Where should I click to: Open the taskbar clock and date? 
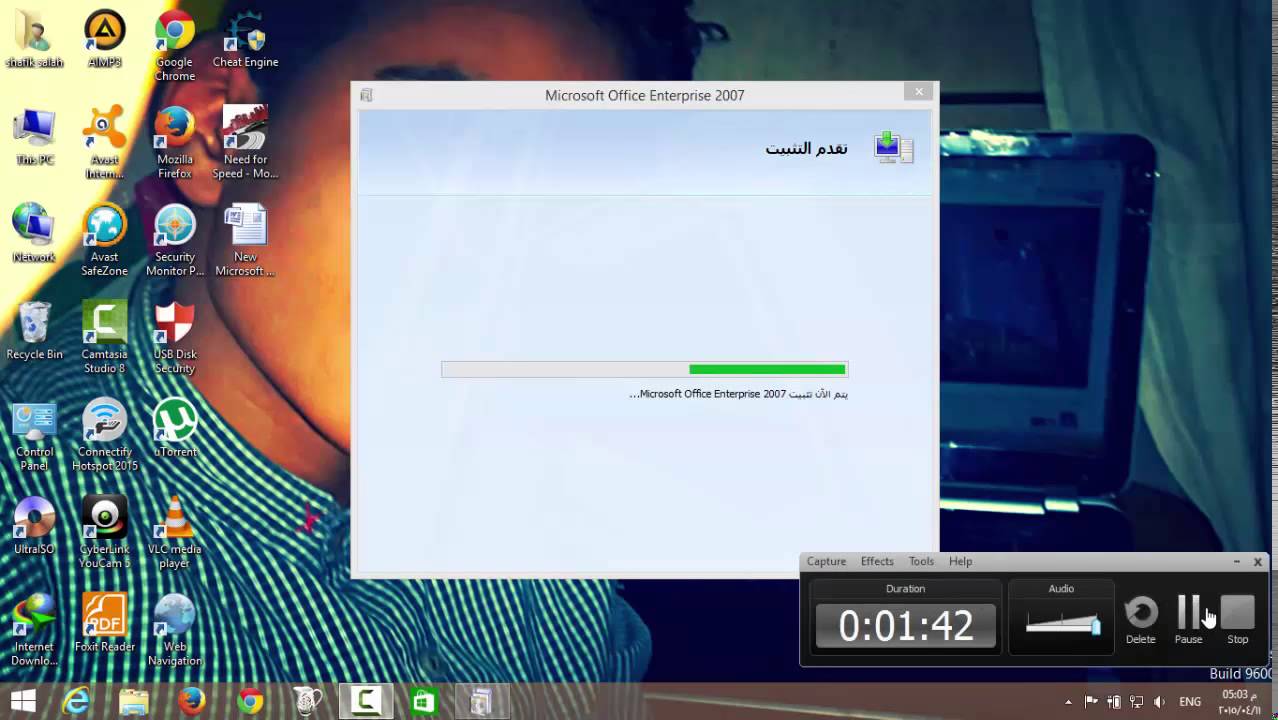(x=1238, y=702)
